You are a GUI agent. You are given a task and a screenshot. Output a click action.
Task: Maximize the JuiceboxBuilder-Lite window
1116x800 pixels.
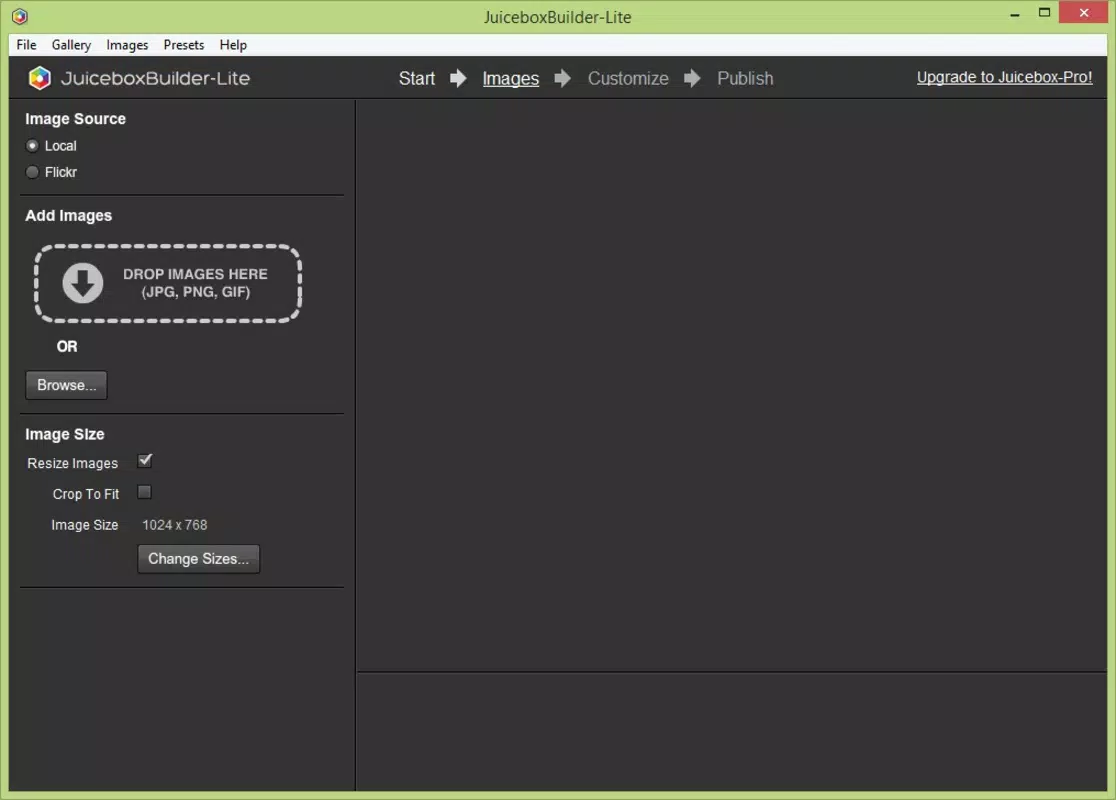[x=1044, y=13]
